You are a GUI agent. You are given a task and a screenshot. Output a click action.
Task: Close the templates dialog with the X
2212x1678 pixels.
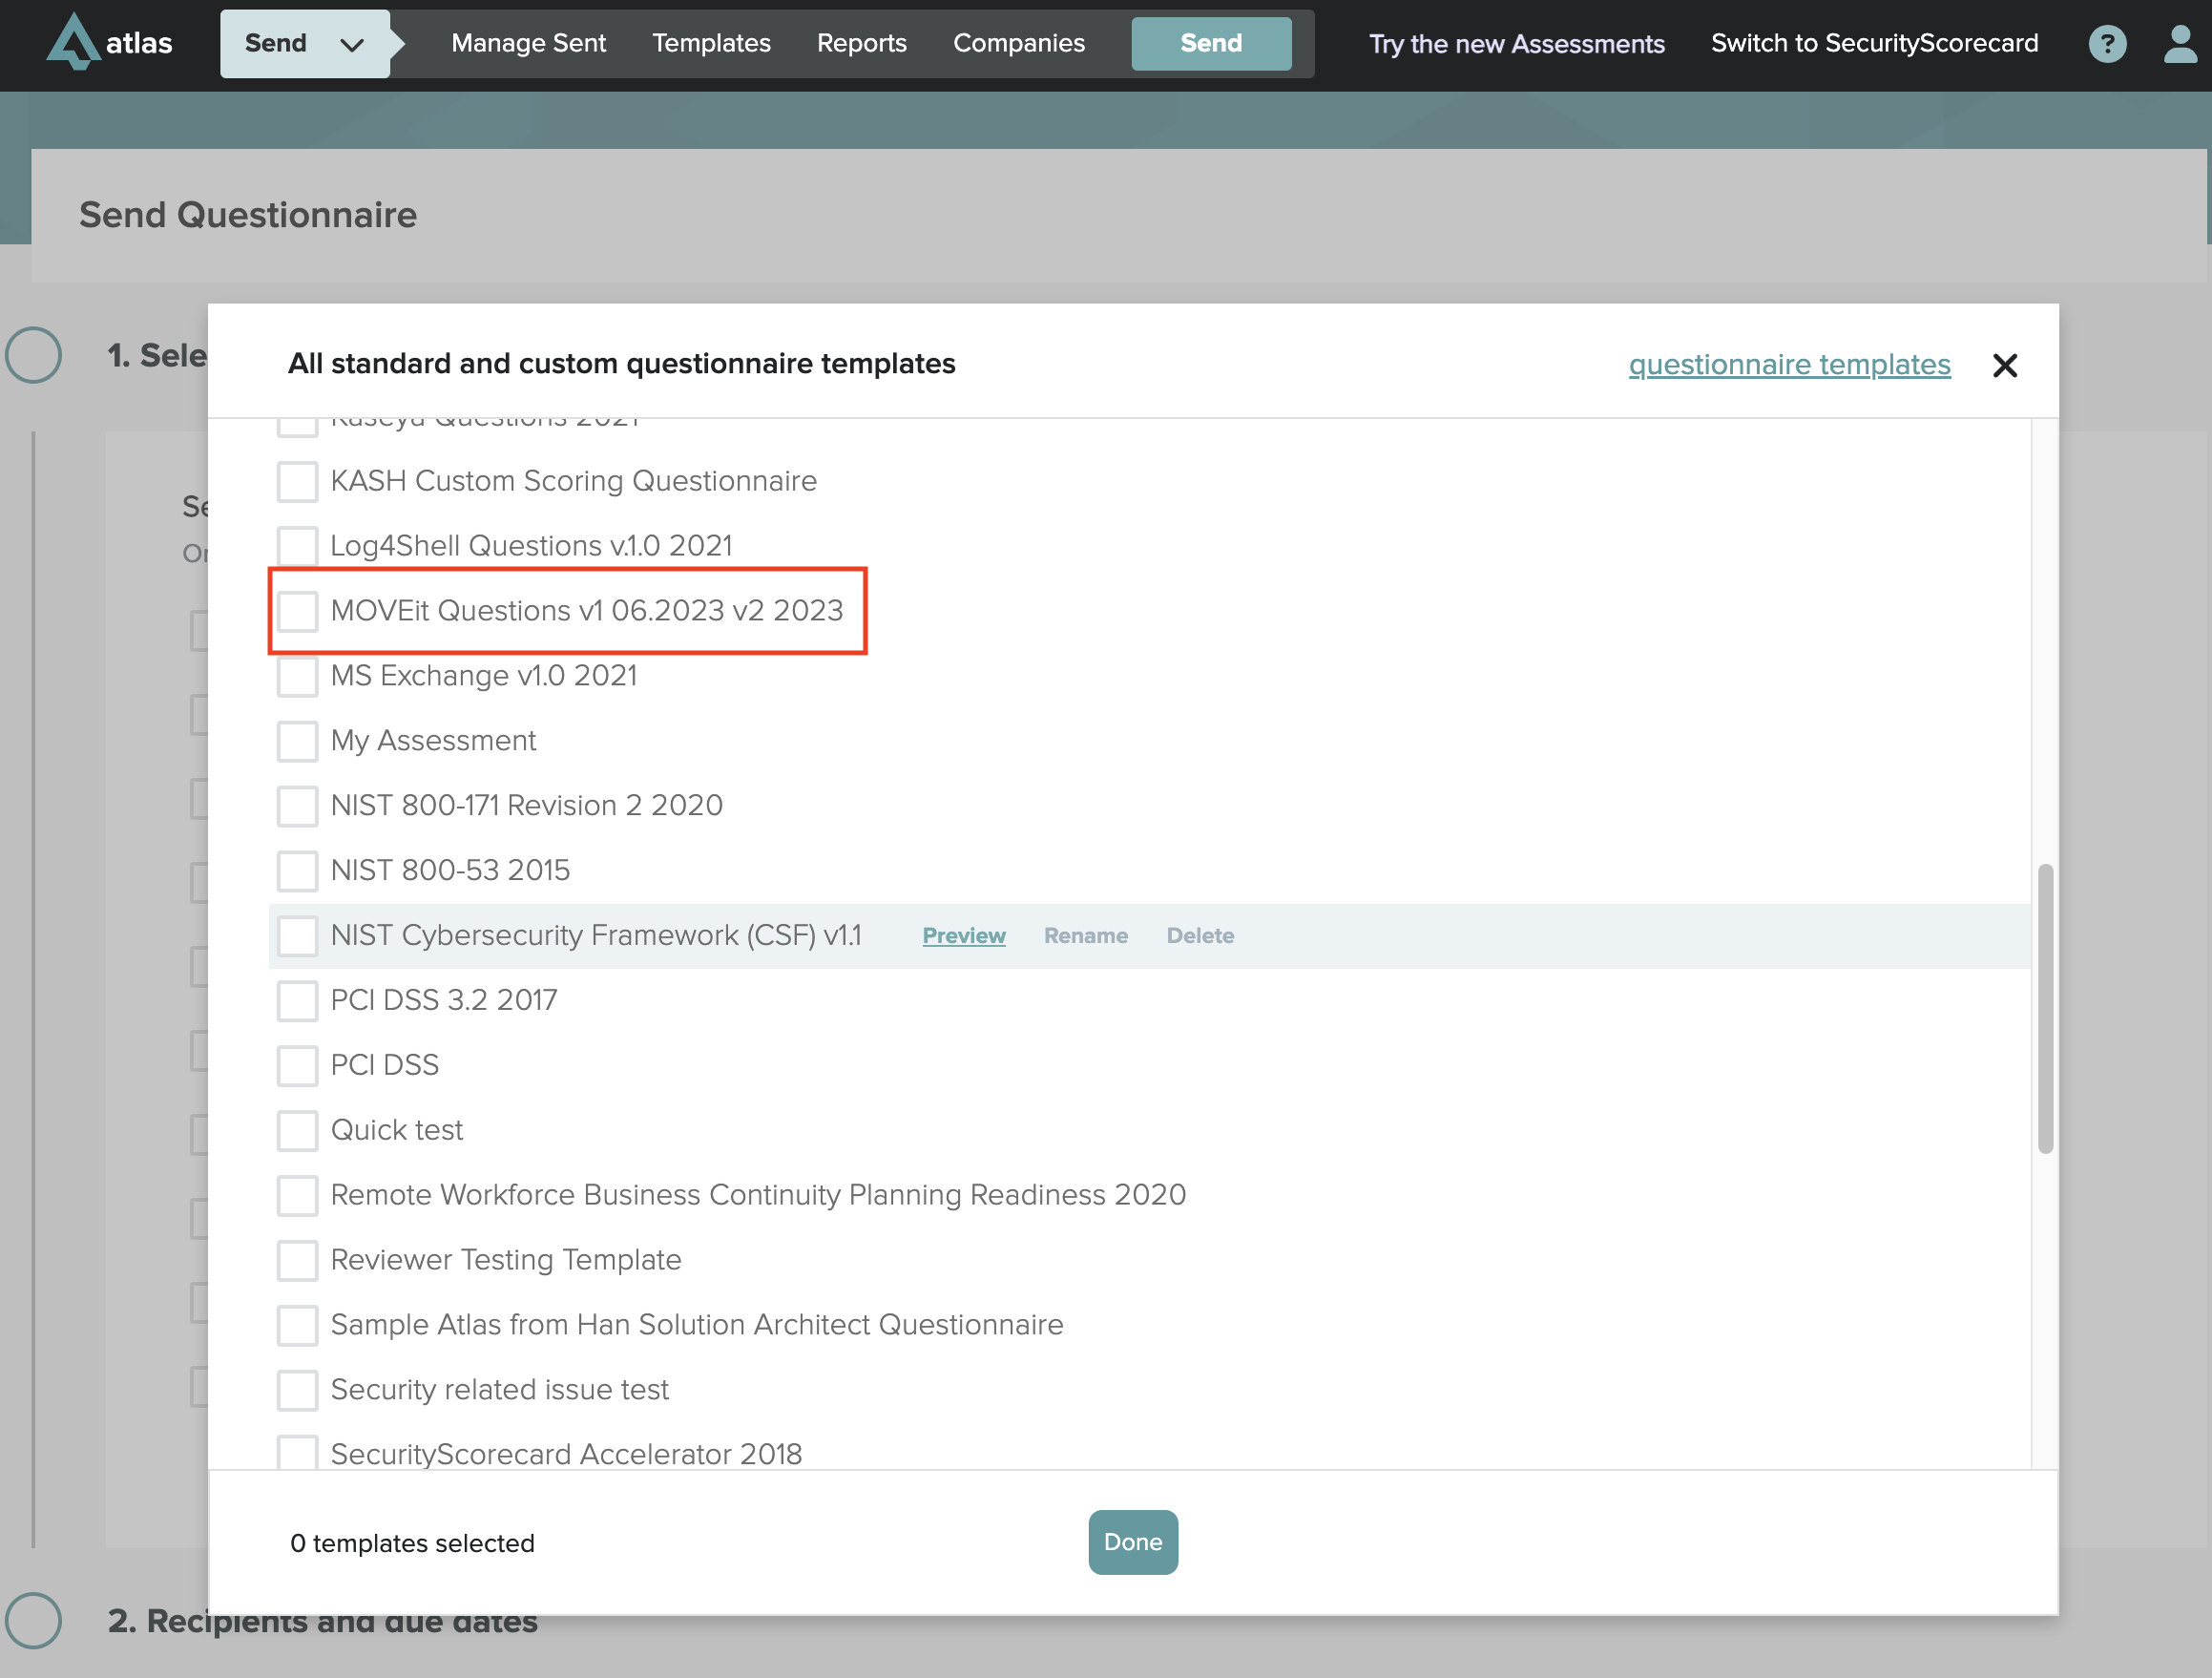click(2004, 365)
